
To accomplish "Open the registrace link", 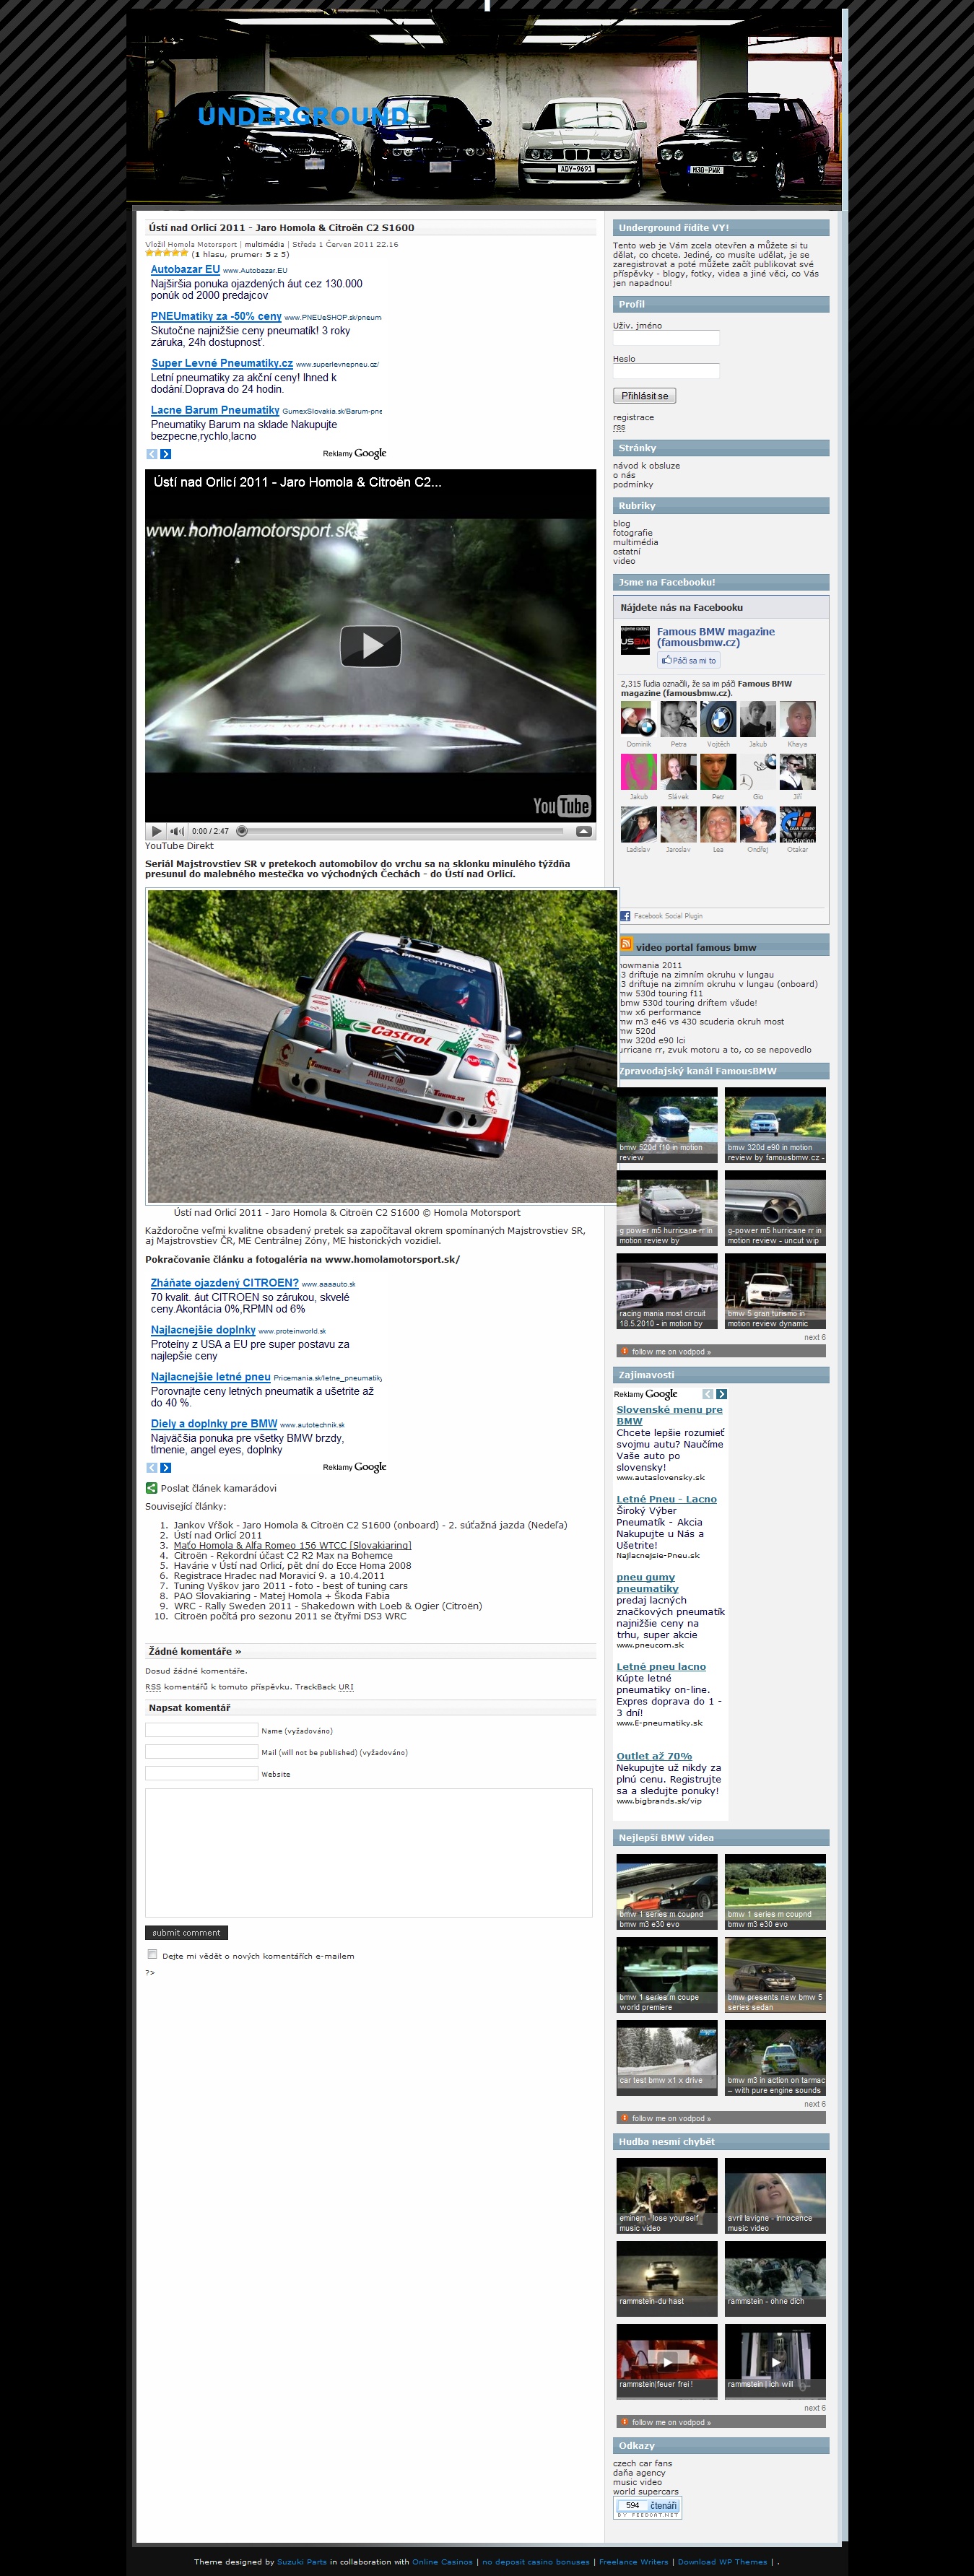I will pyautogui.click(x=633, y=418).
